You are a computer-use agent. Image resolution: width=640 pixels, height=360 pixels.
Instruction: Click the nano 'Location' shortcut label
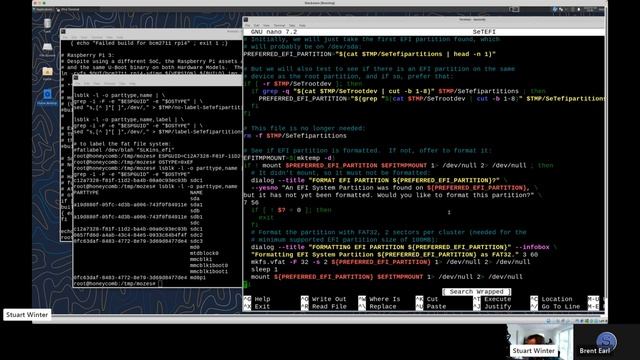click(557, 299)
